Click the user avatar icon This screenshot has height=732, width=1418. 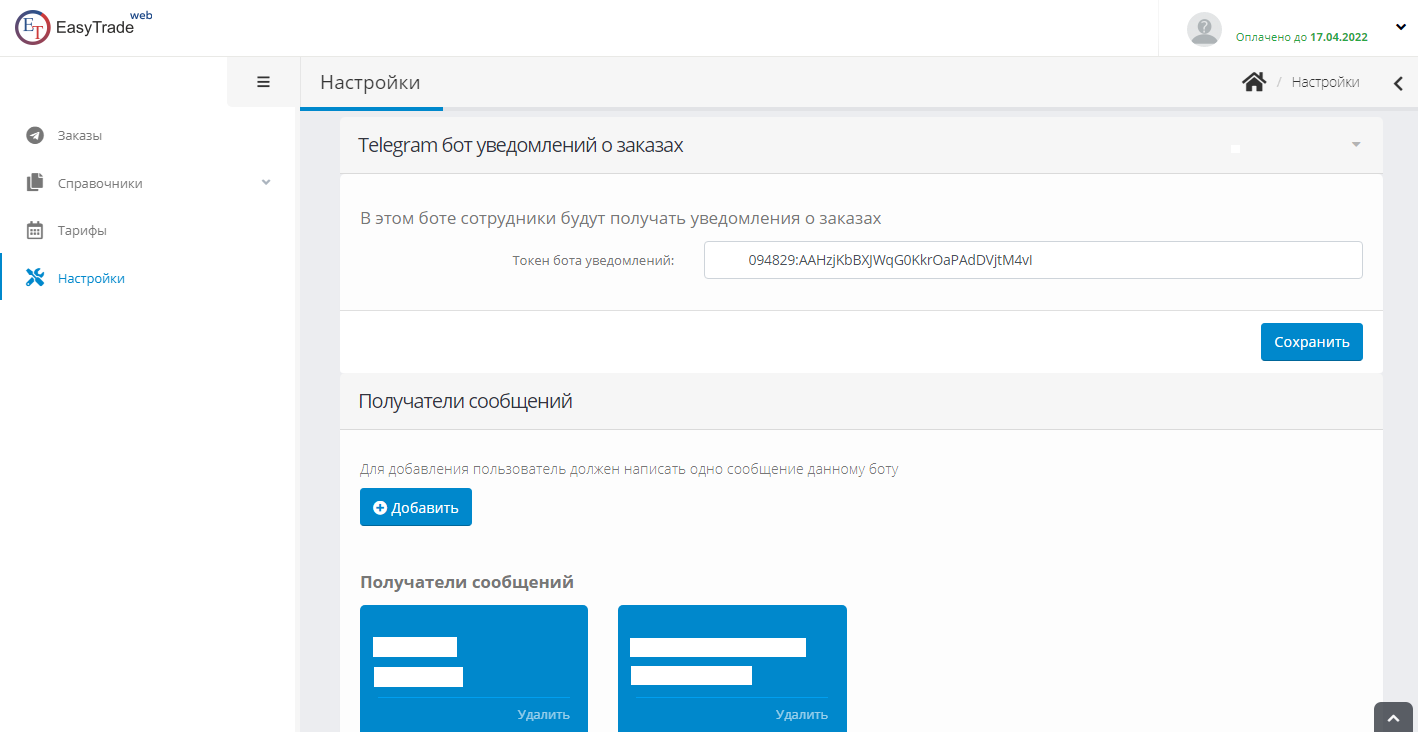pyautogui.click(x=1204, y=29)
